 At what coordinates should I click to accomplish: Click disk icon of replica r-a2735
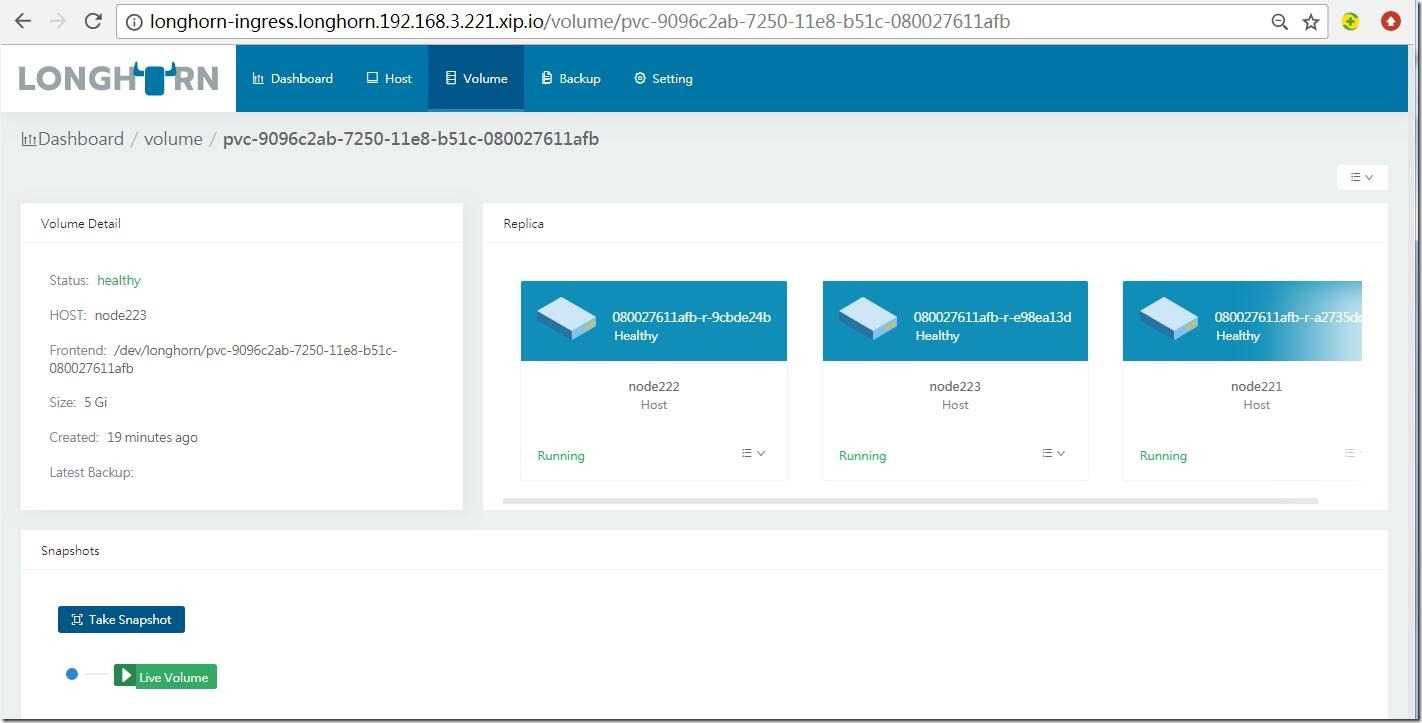[1169, 318]
